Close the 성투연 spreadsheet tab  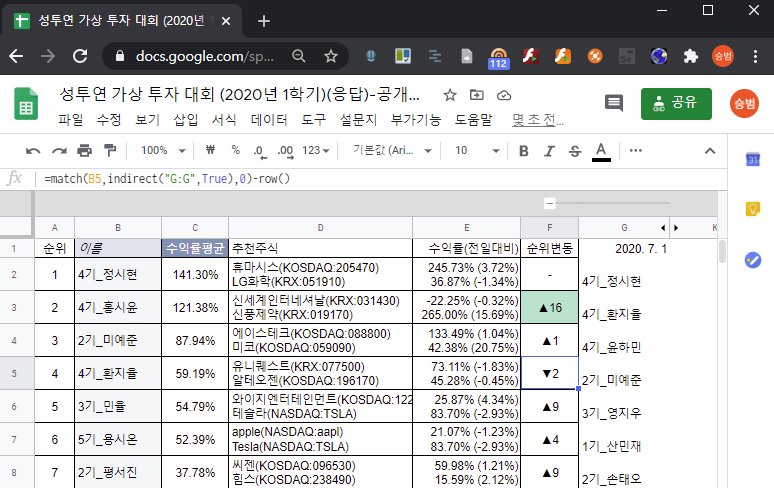coord(226,21)
